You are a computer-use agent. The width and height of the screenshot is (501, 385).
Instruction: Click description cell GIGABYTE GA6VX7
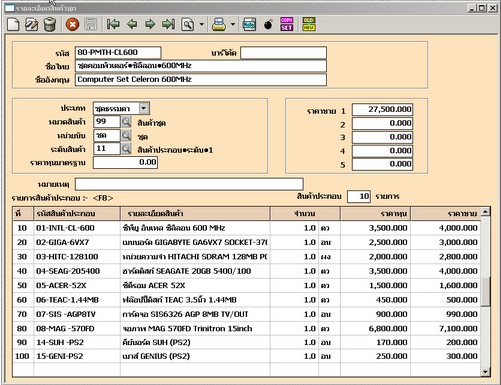[x=195, y=243]
